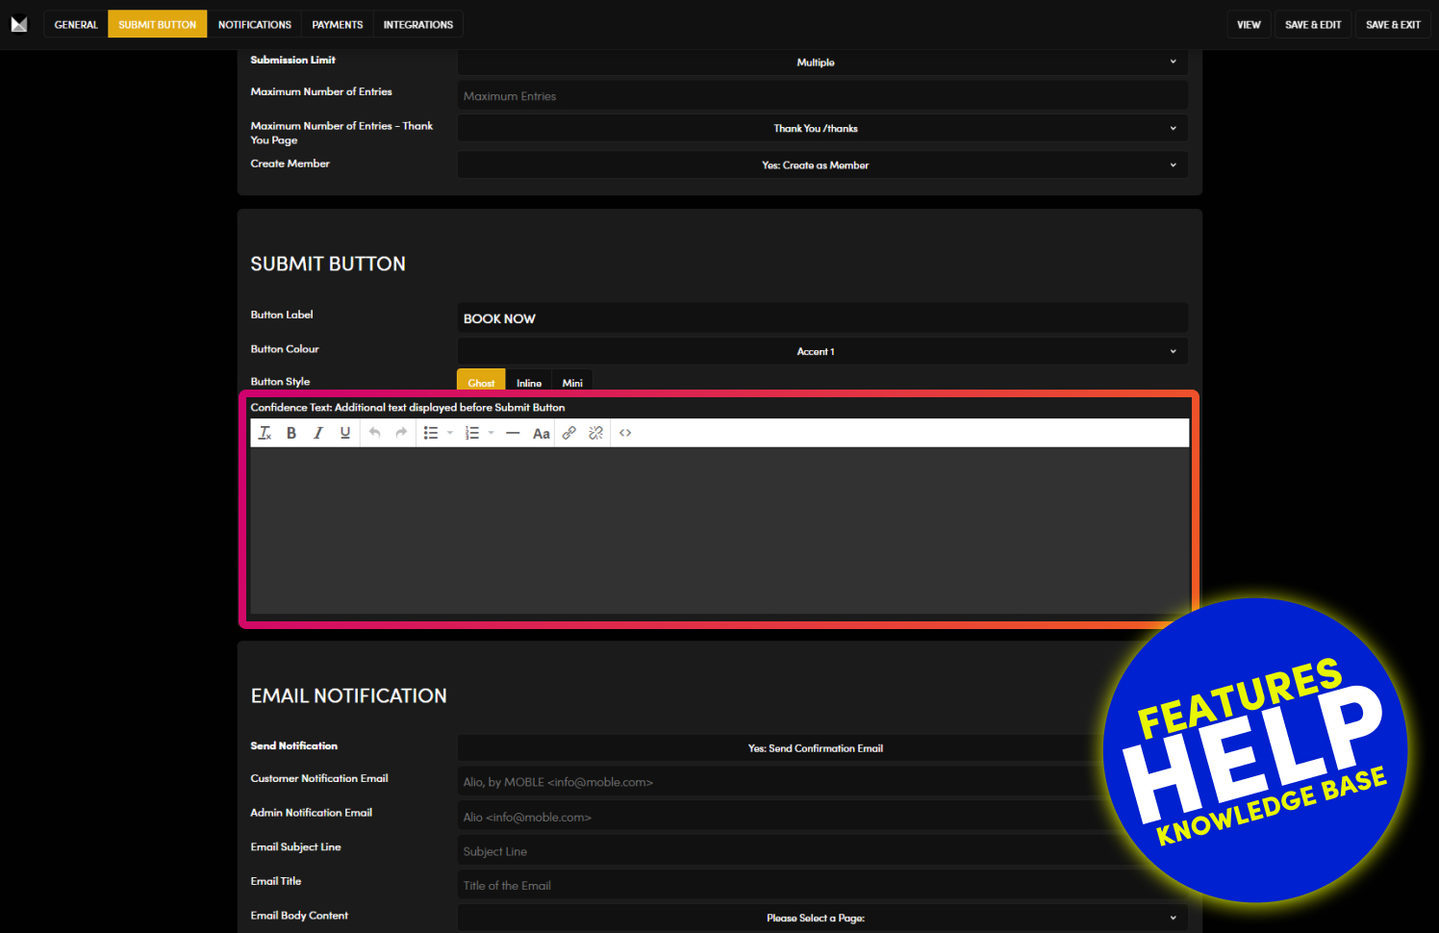The width and height of the screenshot is (1439, 933).
Task: Apply italic formatting in the editor toolbar
Action: (318, 433)
